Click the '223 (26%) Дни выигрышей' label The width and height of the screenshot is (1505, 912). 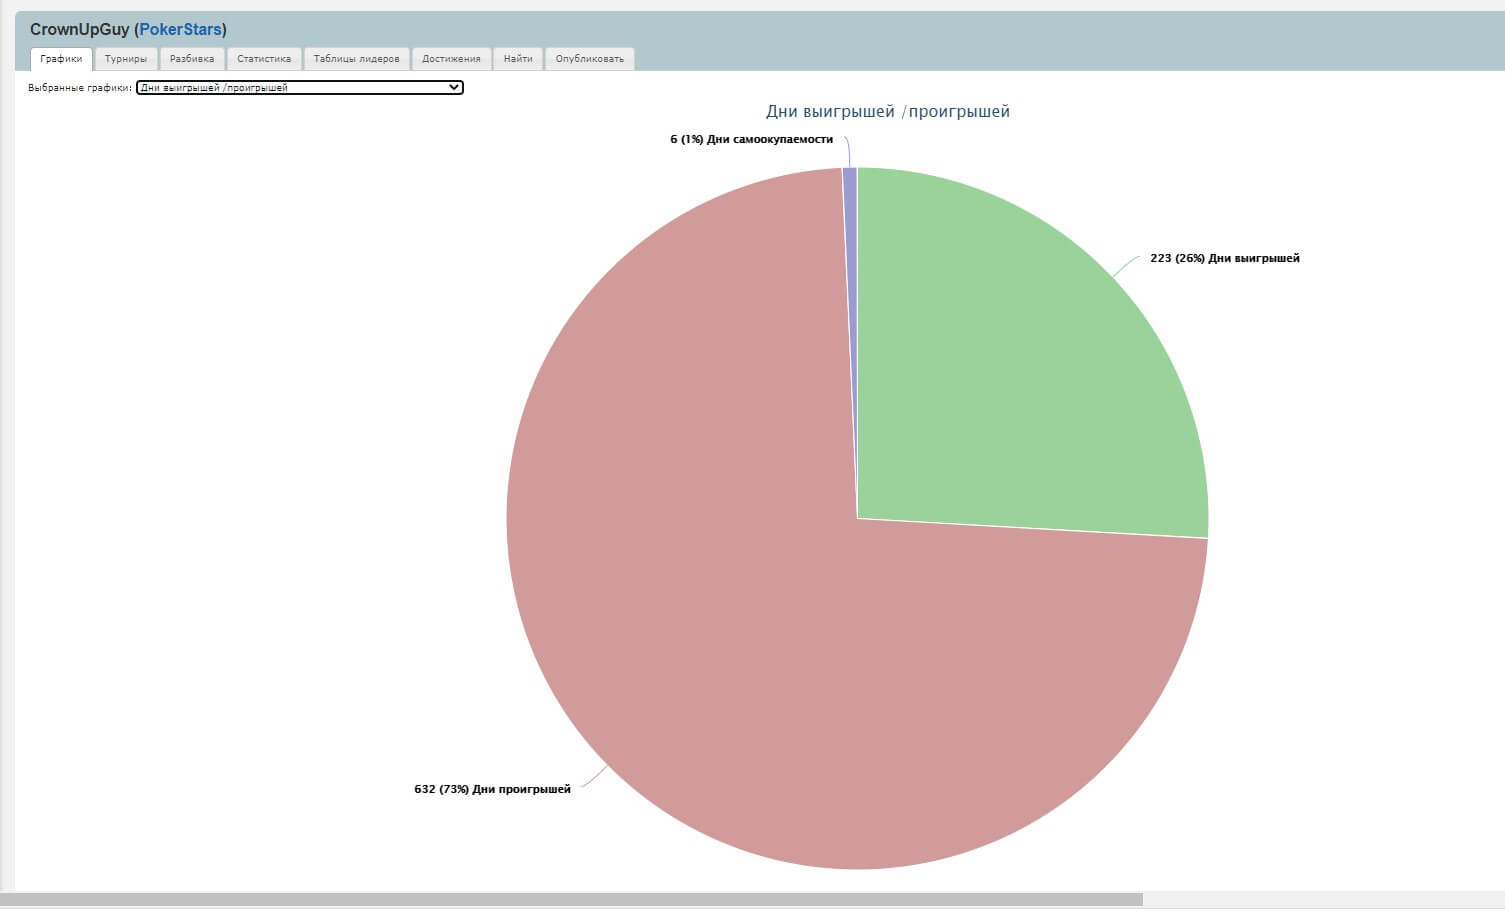point(1224,258)
